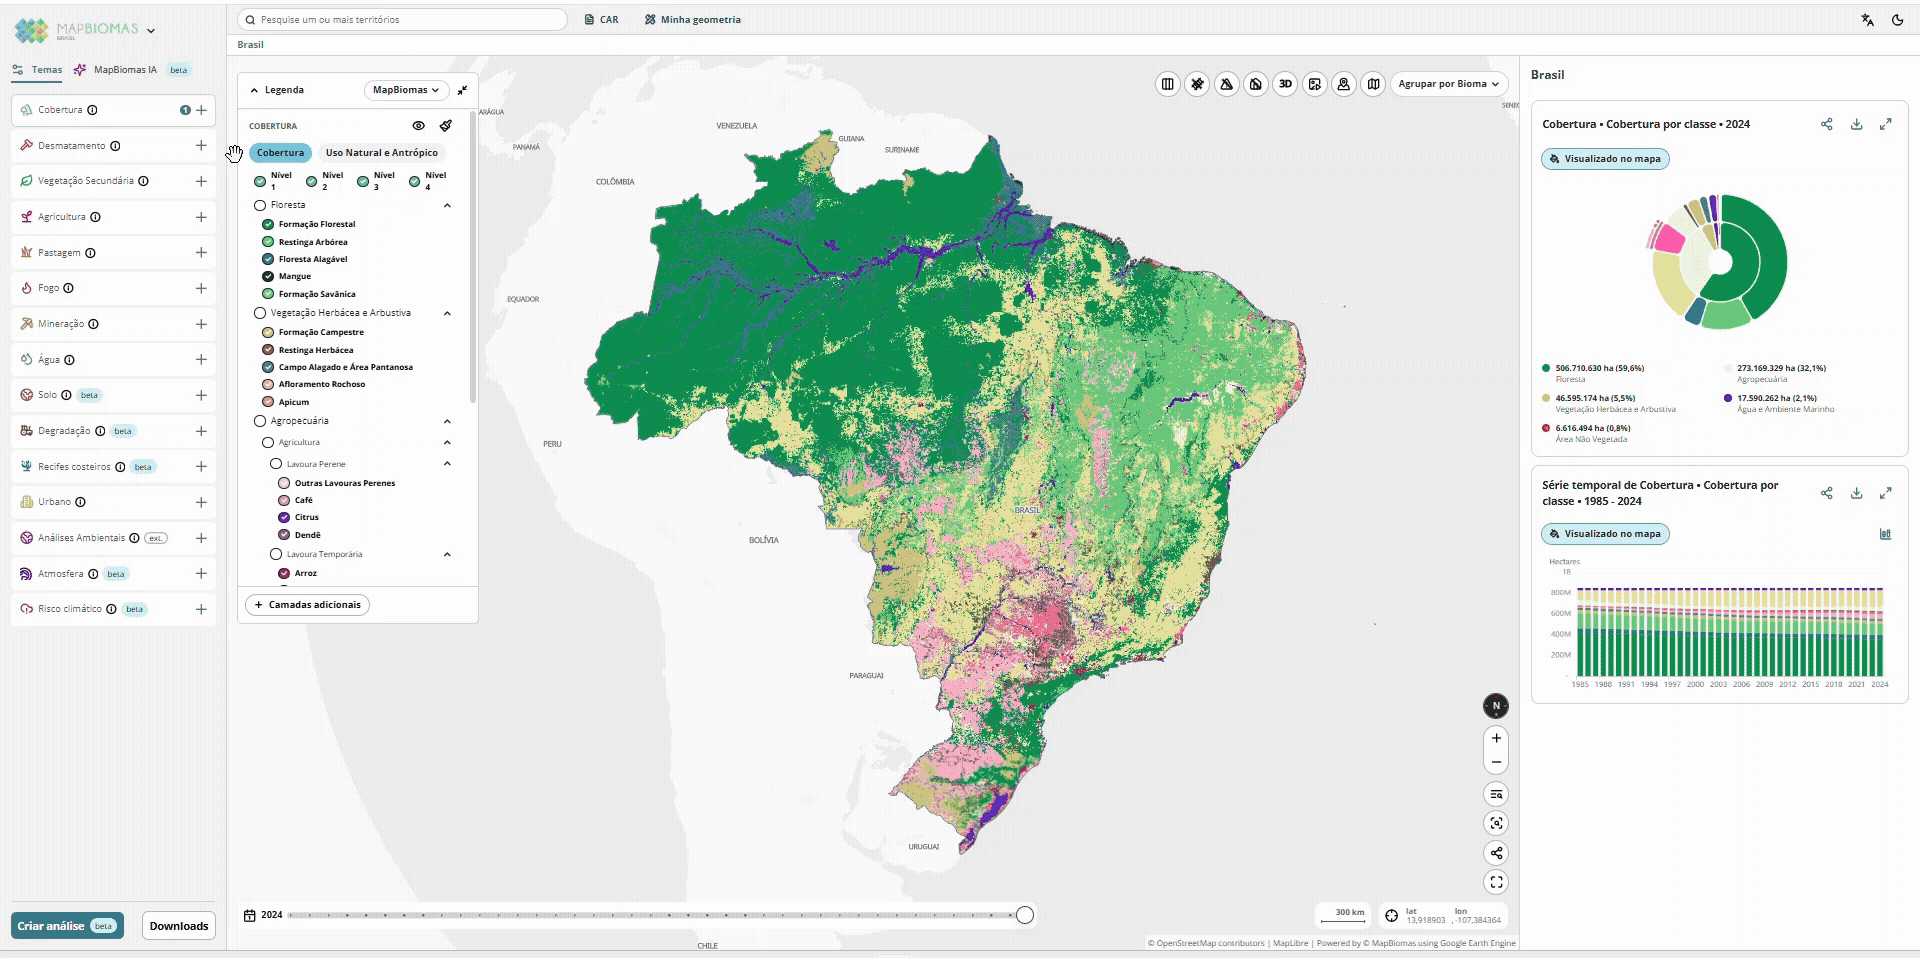Open the CAR link

point(601,20)
